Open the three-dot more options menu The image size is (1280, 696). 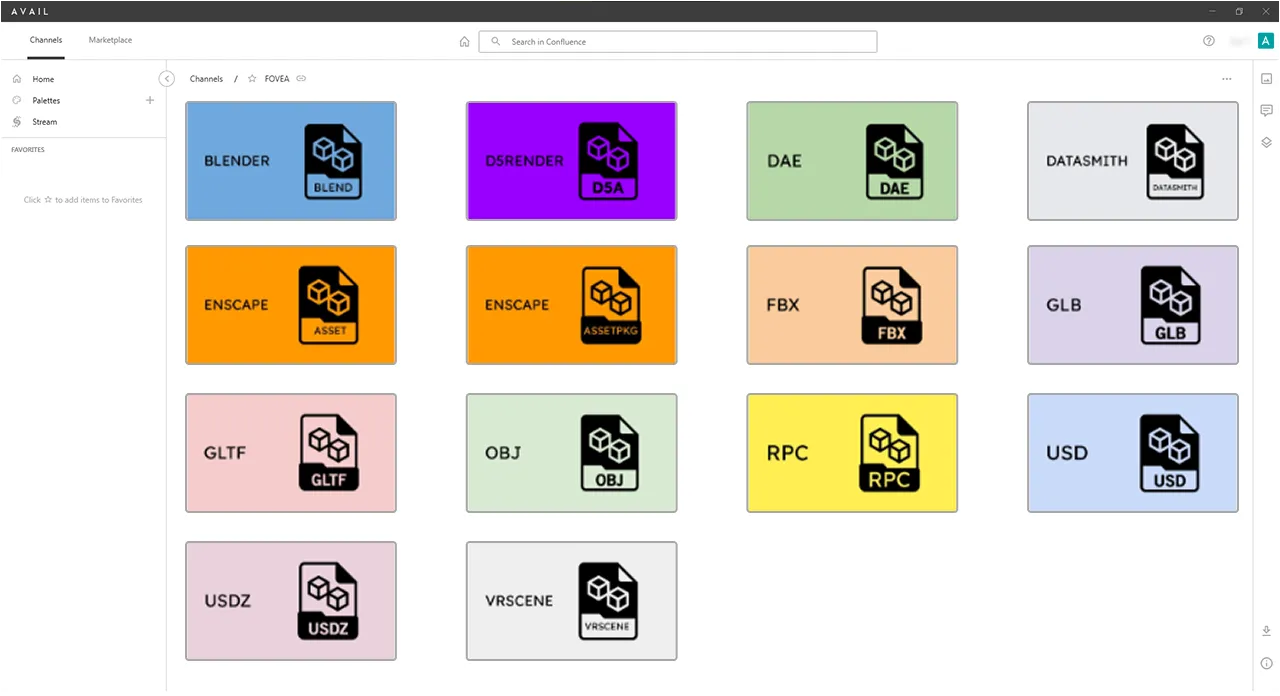tap(1227, 79)
